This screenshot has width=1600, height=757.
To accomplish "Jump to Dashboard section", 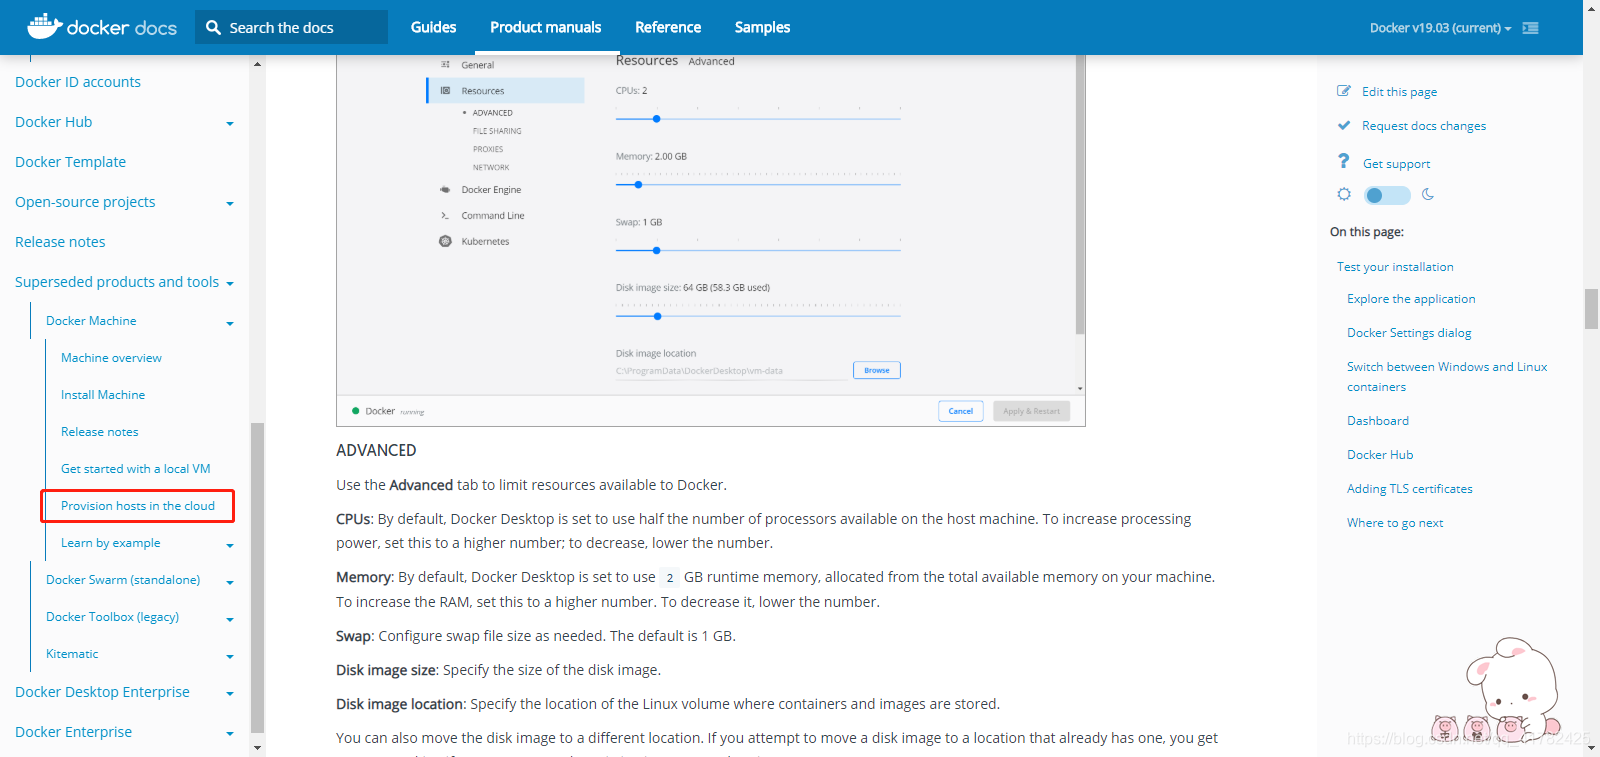I will pos(1378,421).
